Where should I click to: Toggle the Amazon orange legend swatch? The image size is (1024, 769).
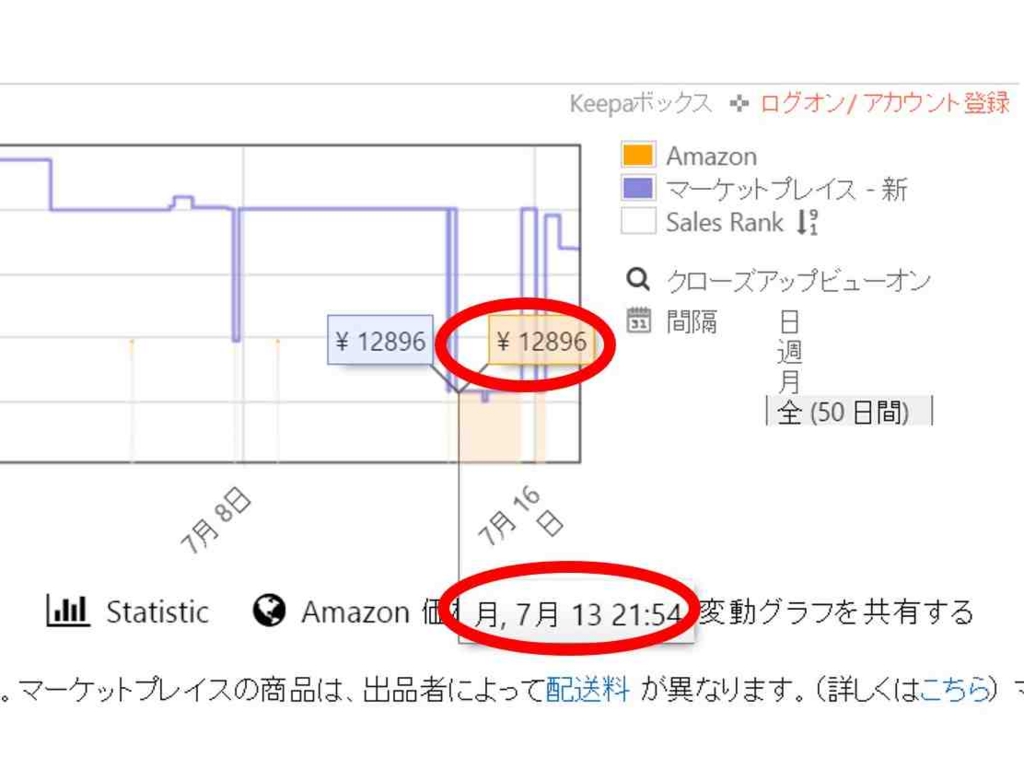coord(637,155)
